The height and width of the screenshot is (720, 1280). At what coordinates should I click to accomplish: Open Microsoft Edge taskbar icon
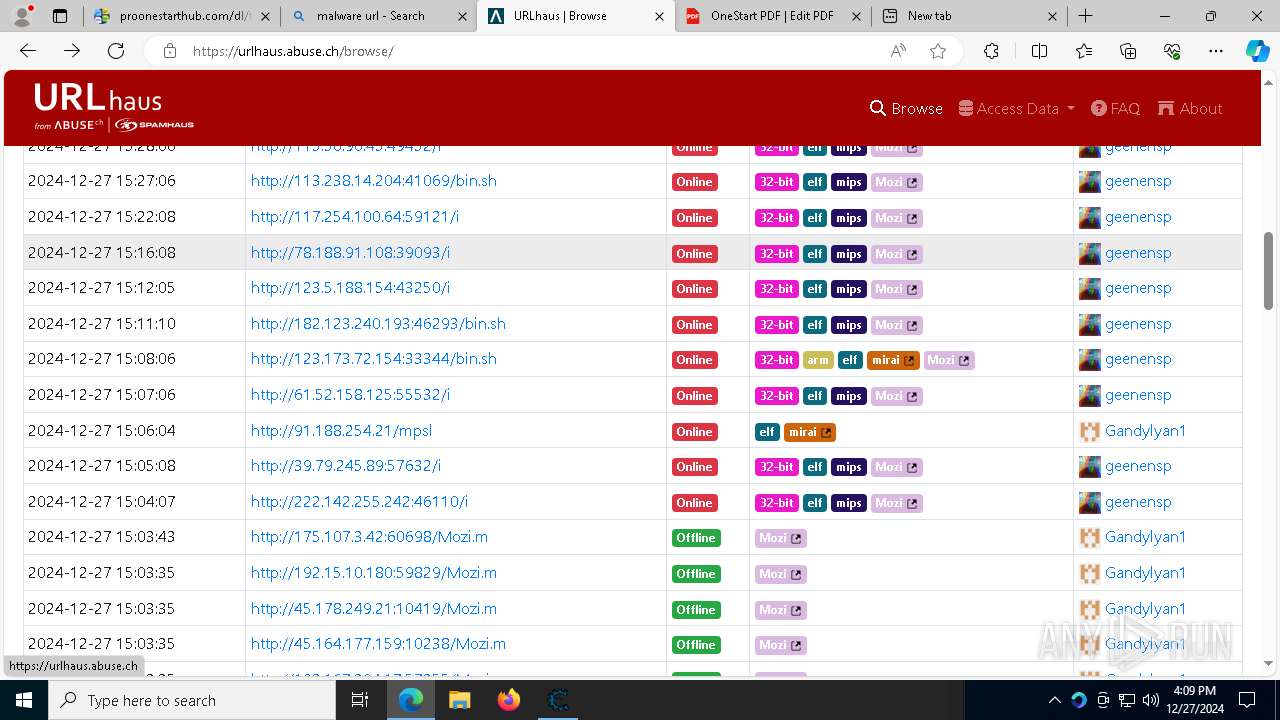pos(411,700)
